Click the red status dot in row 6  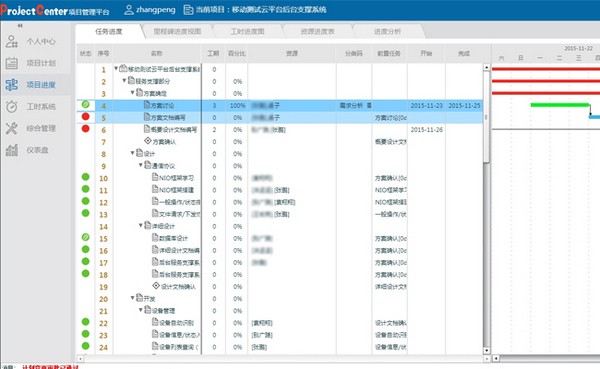86,129
